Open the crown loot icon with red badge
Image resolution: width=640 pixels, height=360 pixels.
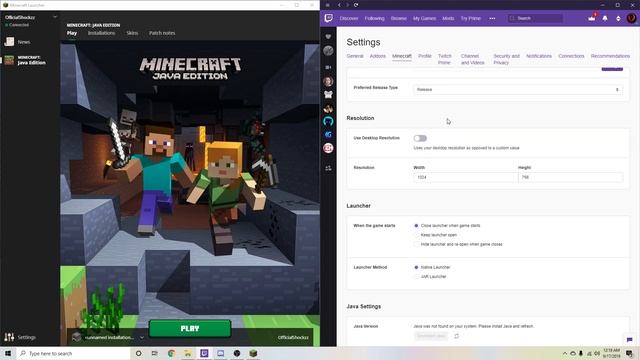tap(591, 18)
